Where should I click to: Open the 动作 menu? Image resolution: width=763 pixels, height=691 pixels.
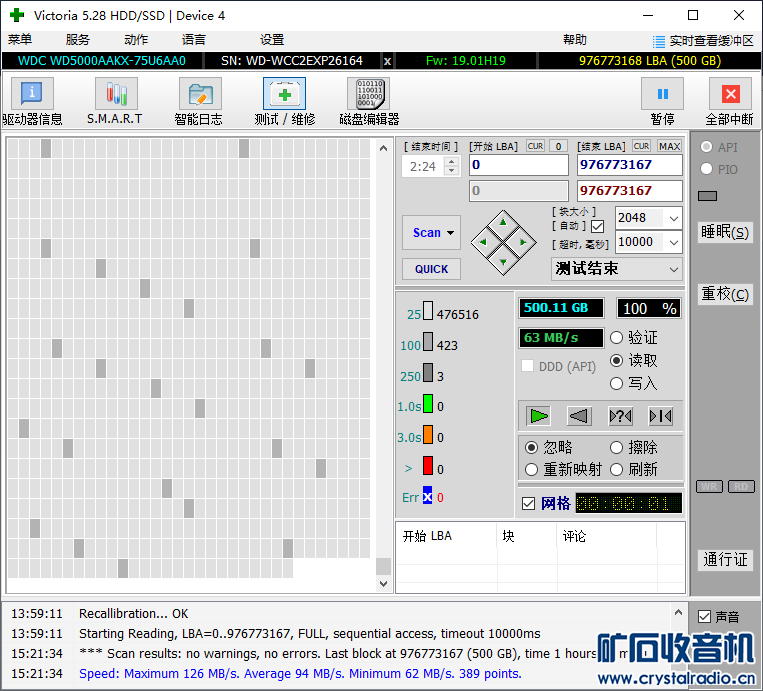pos(136,39)
